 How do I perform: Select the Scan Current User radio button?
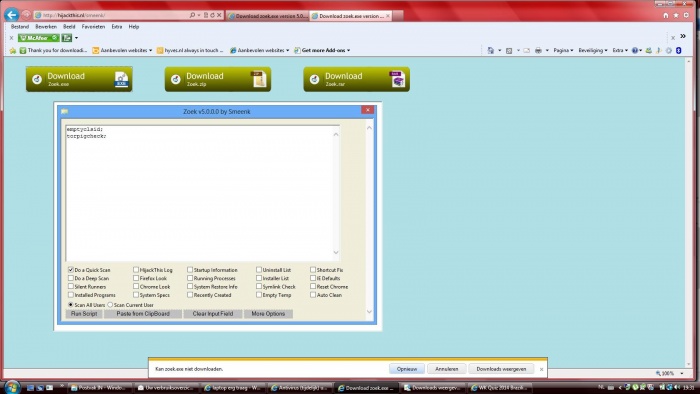coord(110,305)
